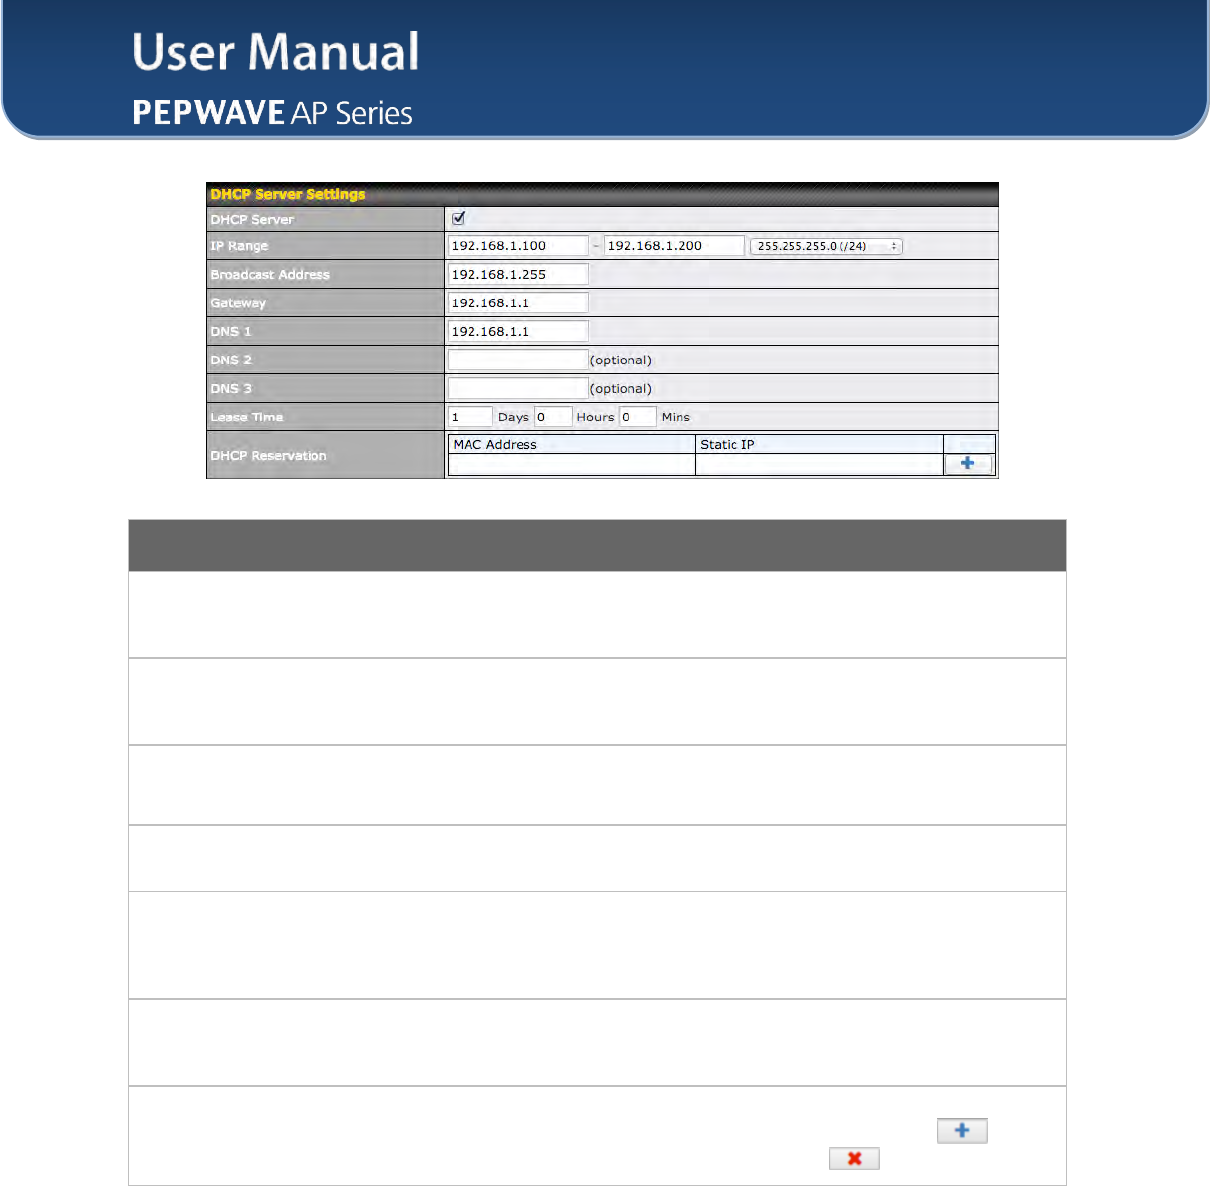Click the DHCP Server Settings header text
This screenshot has width=1210, height=1186.
(288, 194)
